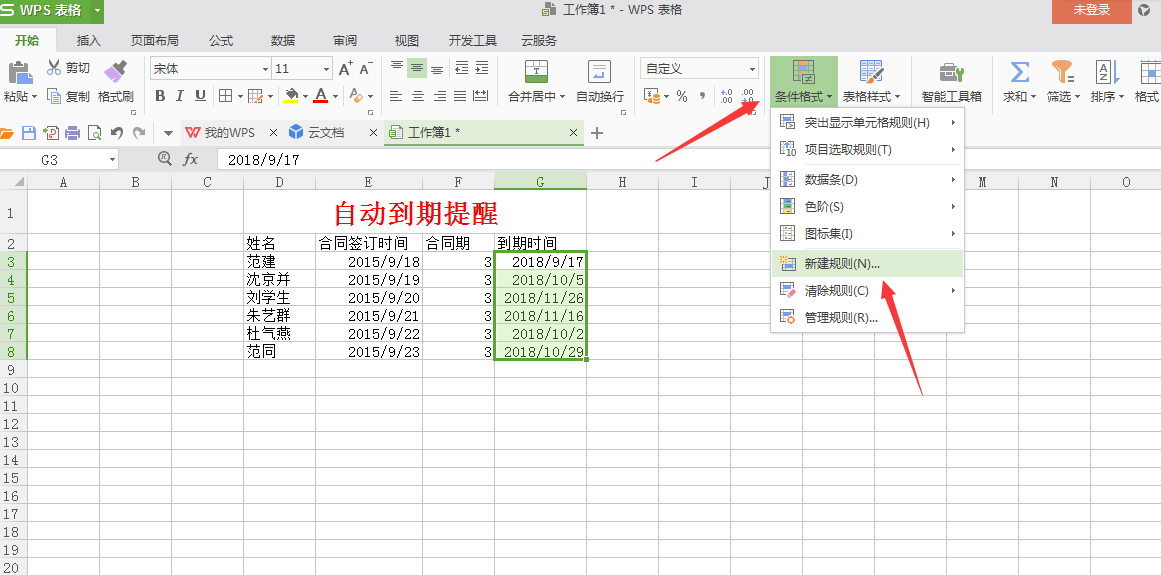This screenshot has height=575, width=1161.
Task: Open the 开发工具 ribbon tab
Action: (472, 41)
